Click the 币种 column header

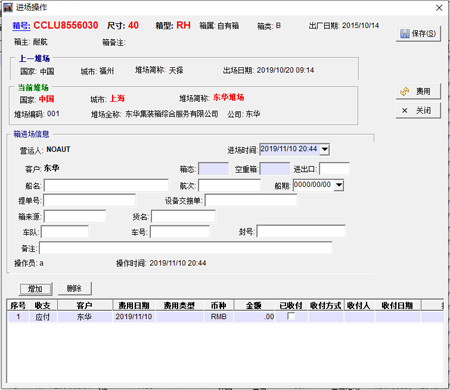[x=219, y=305]
